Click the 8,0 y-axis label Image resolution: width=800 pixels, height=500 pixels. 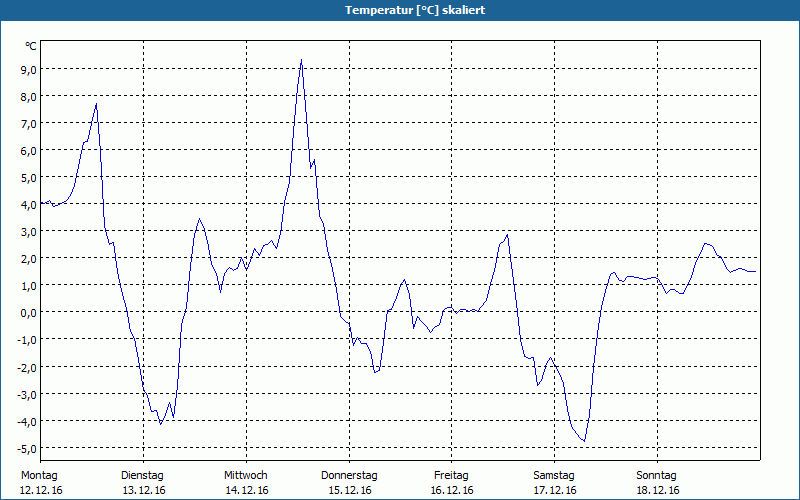[28, 96]
